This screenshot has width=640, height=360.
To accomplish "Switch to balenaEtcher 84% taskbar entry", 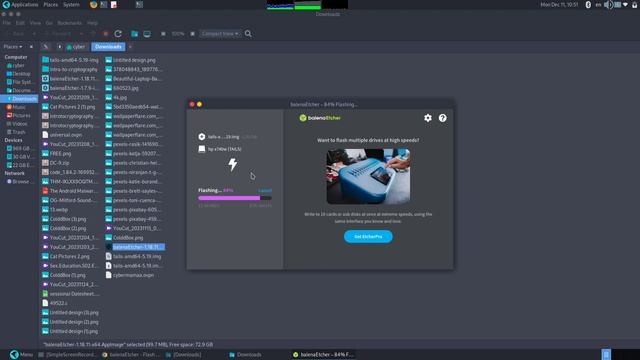I will [x=323, y=355].
